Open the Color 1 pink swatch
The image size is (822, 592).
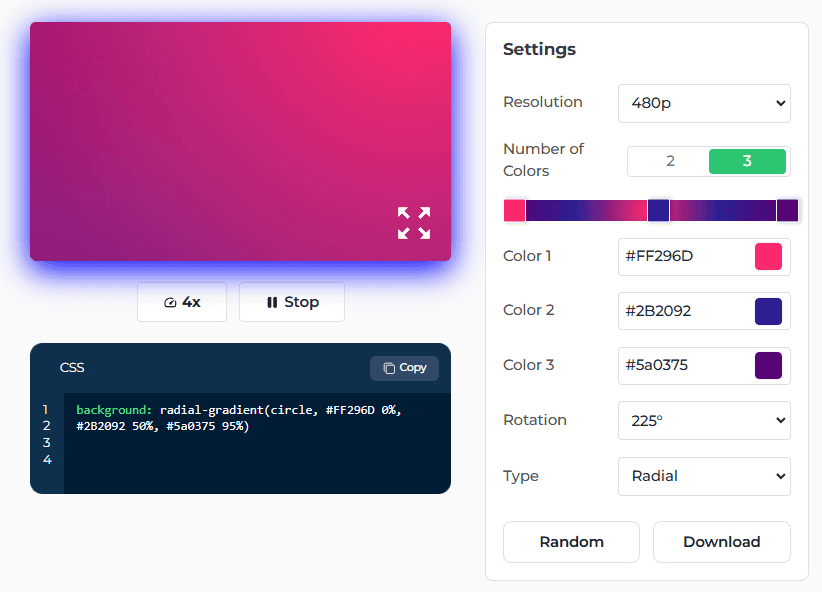[769, 256]
